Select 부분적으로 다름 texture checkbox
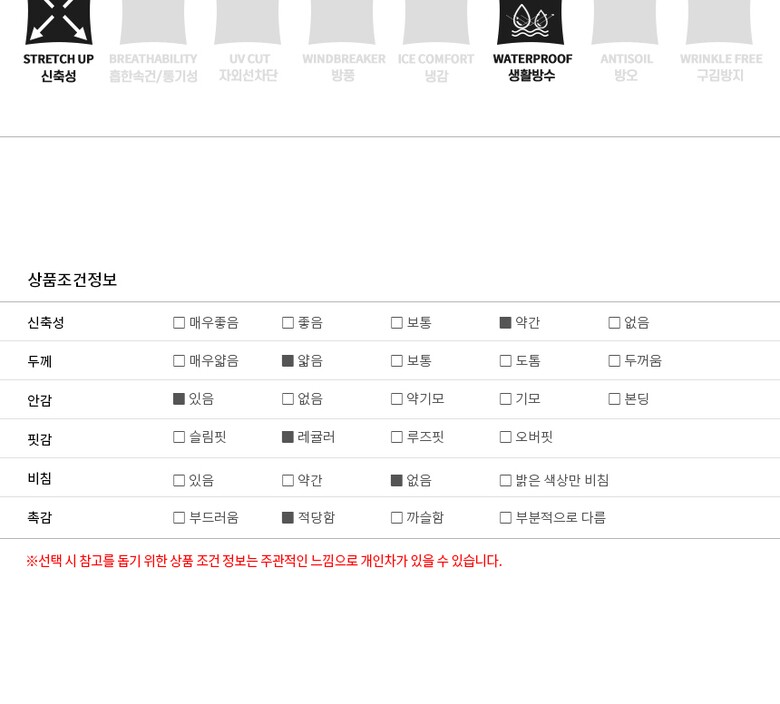The image size is (780, 704). click(506, 518)
